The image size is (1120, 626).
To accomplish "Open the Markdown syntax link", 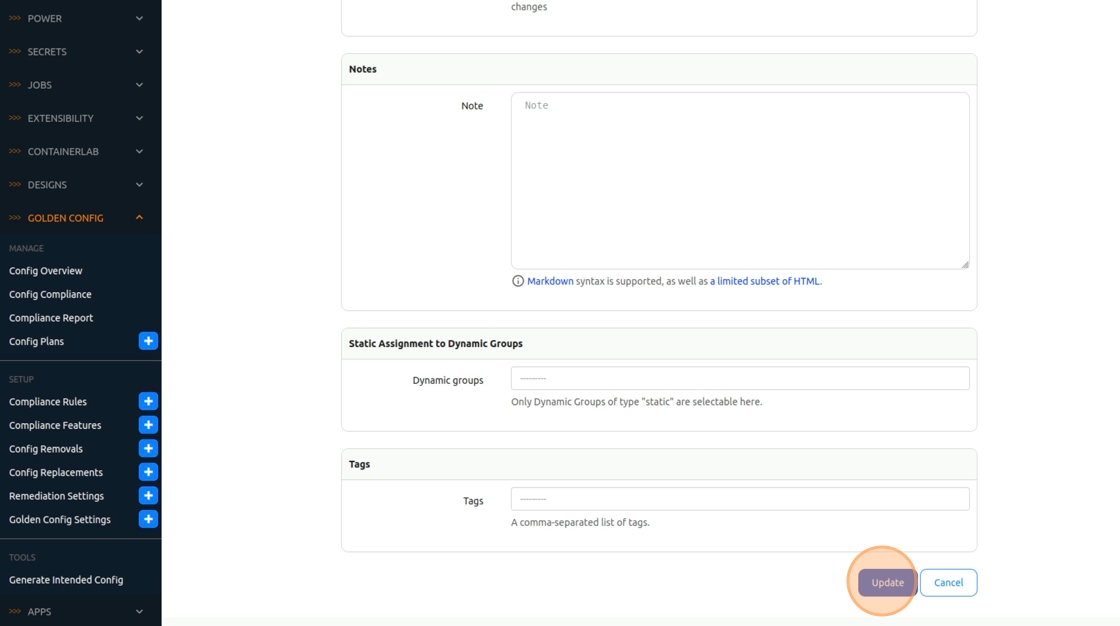I will coord(550,281).
